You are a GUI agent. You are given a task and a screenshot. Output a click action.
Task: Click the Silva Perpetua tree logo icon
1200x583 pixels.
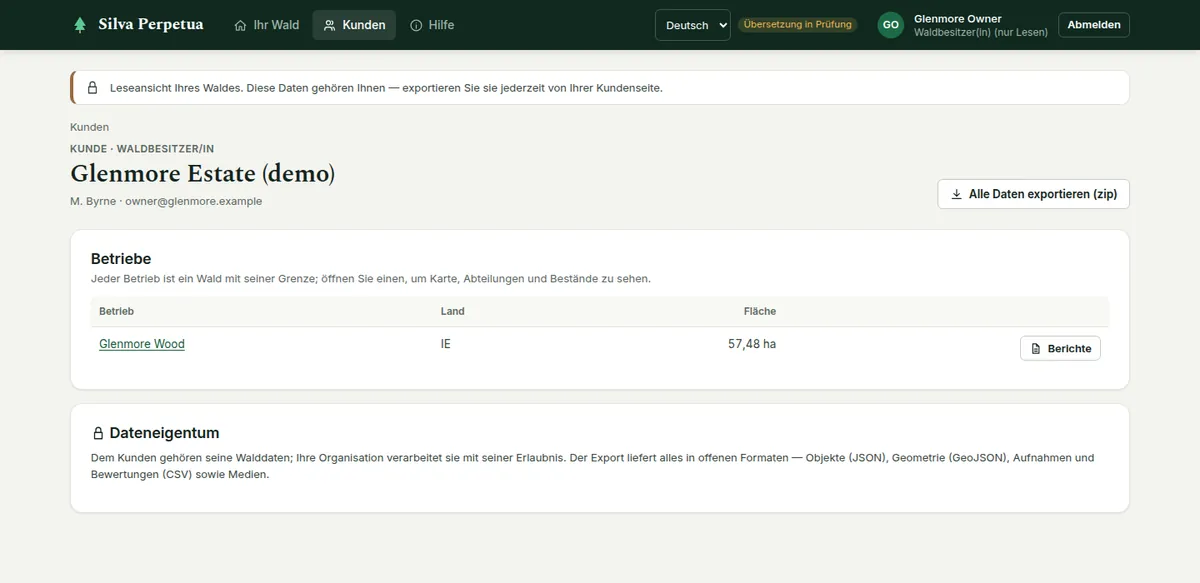click(80, 25)
